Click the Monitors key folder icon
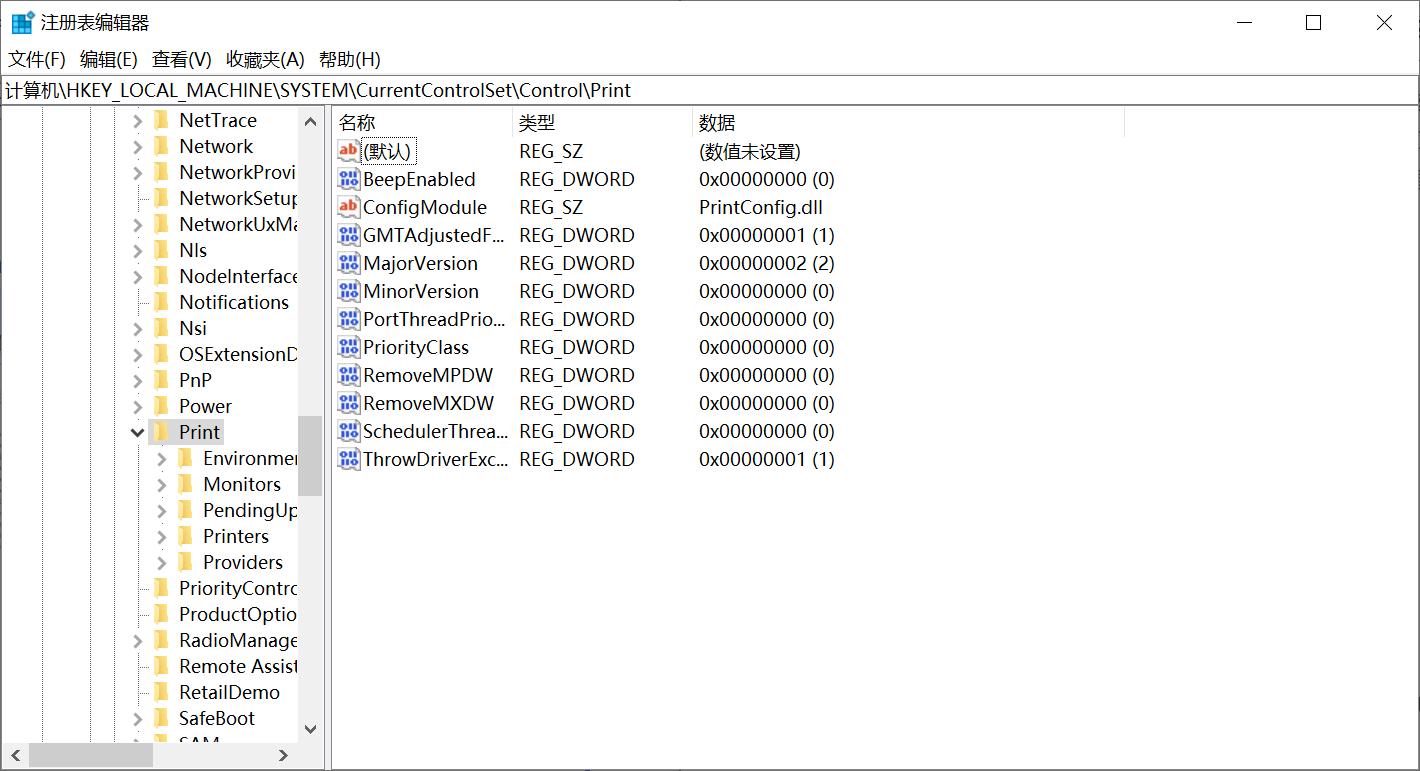 (187, 484)
